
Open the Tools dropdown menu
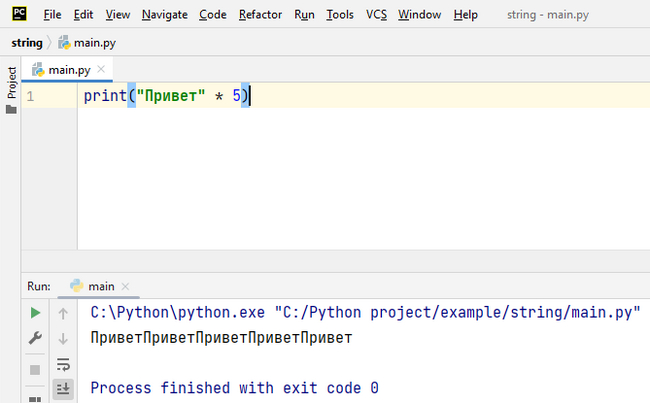click(340, 15)
